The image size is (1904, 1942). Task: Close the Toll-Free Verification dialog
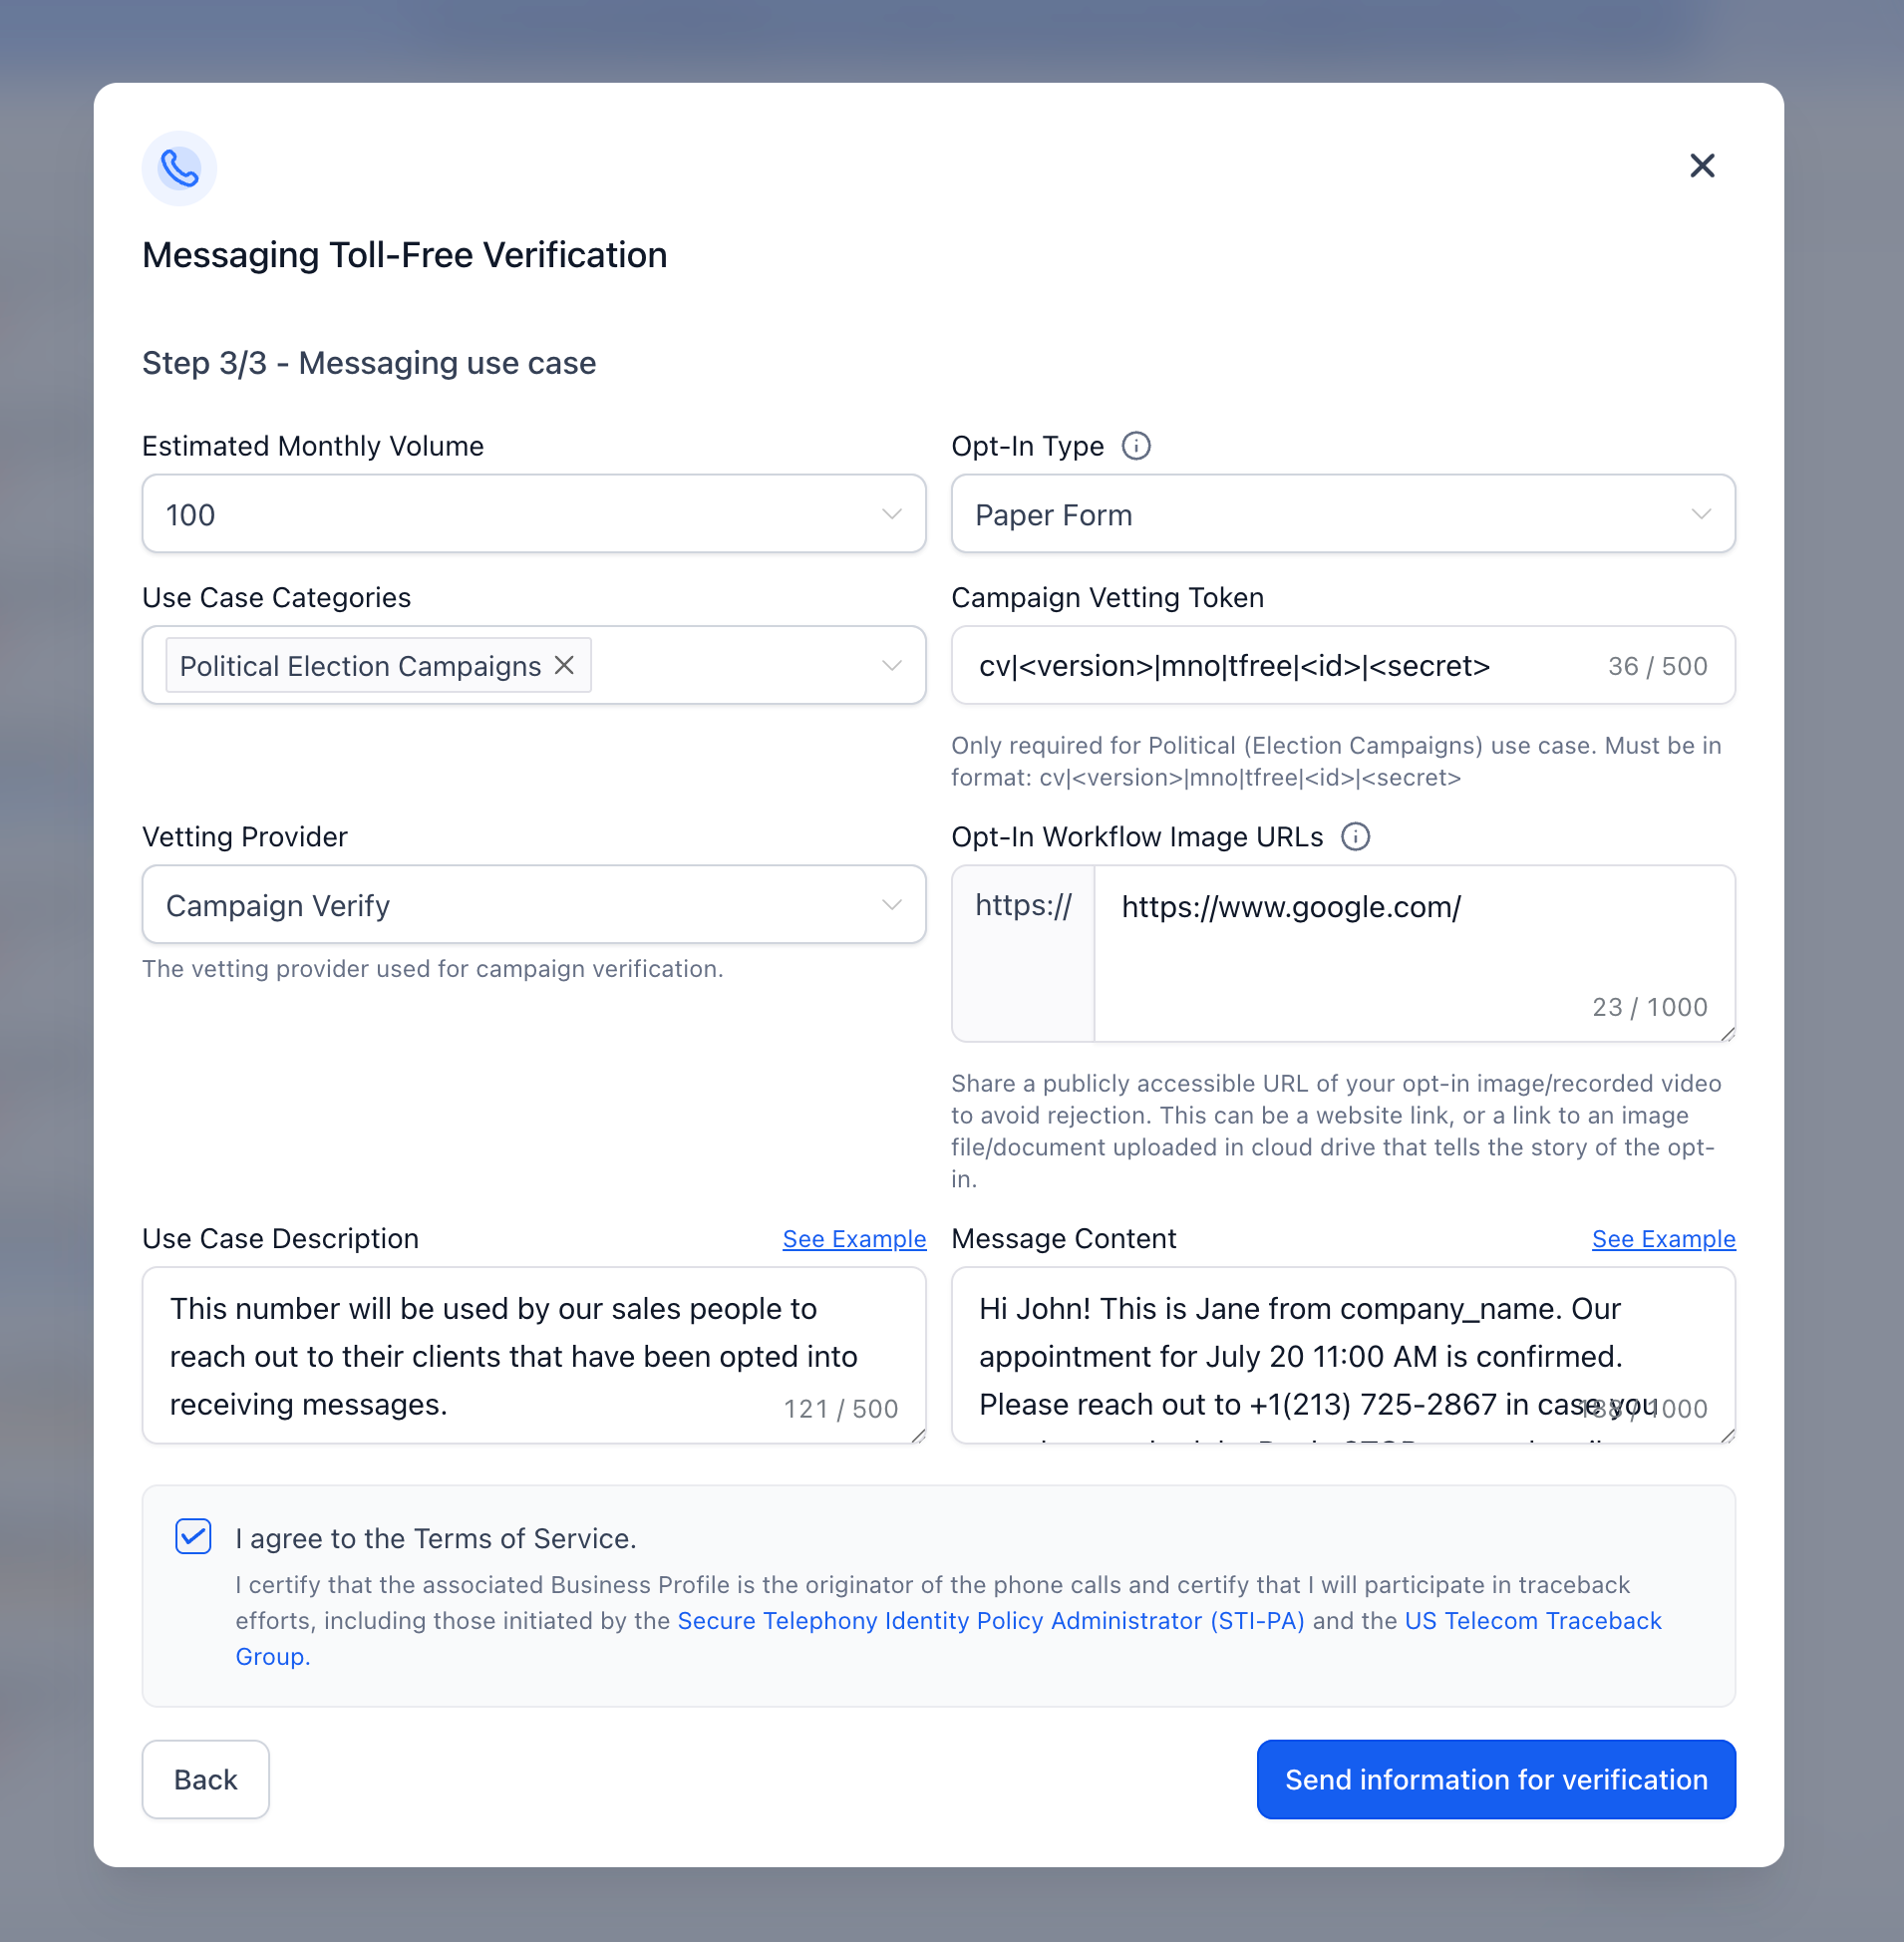point(1701,166)
